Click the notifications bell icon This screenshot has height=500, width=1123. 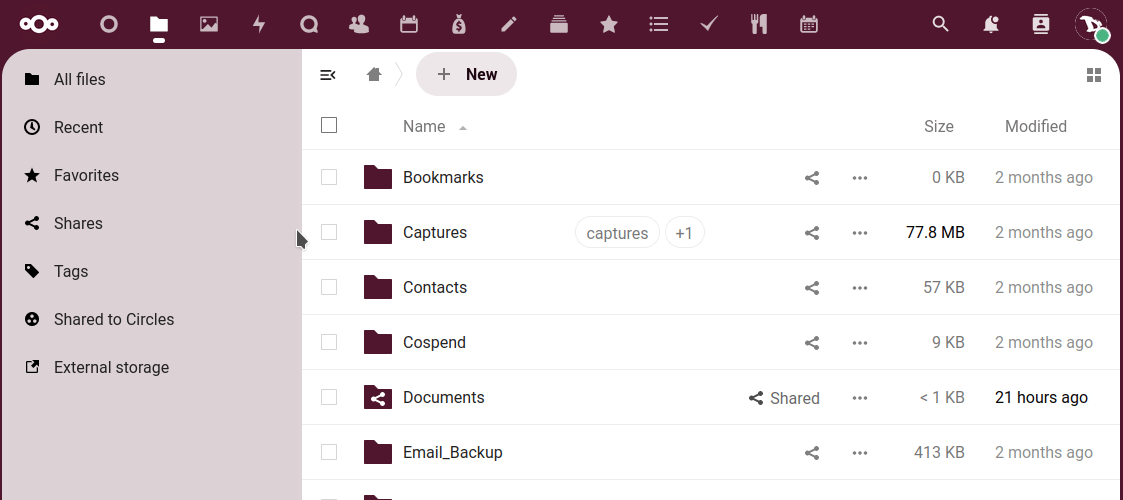(991, 24)
